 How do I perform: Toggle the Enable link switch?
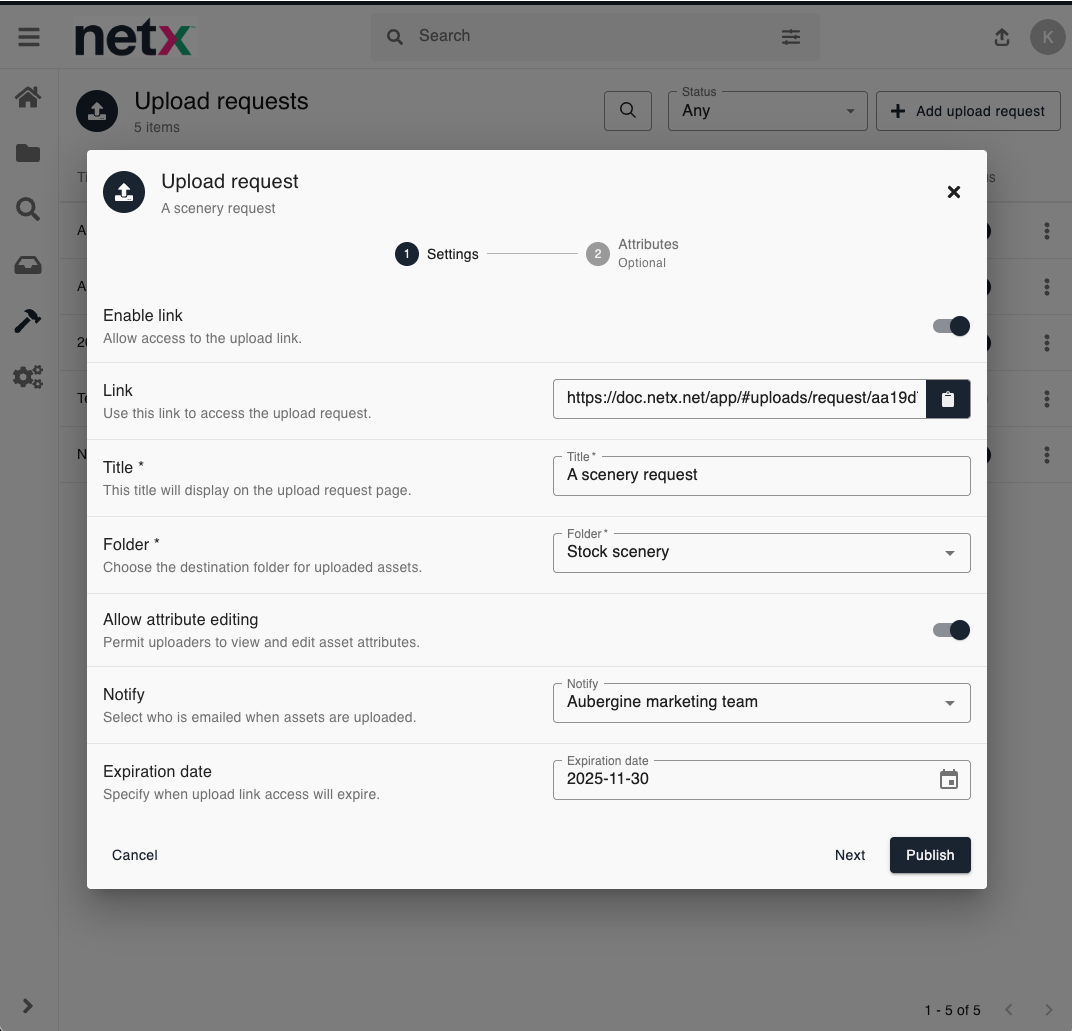951,326
